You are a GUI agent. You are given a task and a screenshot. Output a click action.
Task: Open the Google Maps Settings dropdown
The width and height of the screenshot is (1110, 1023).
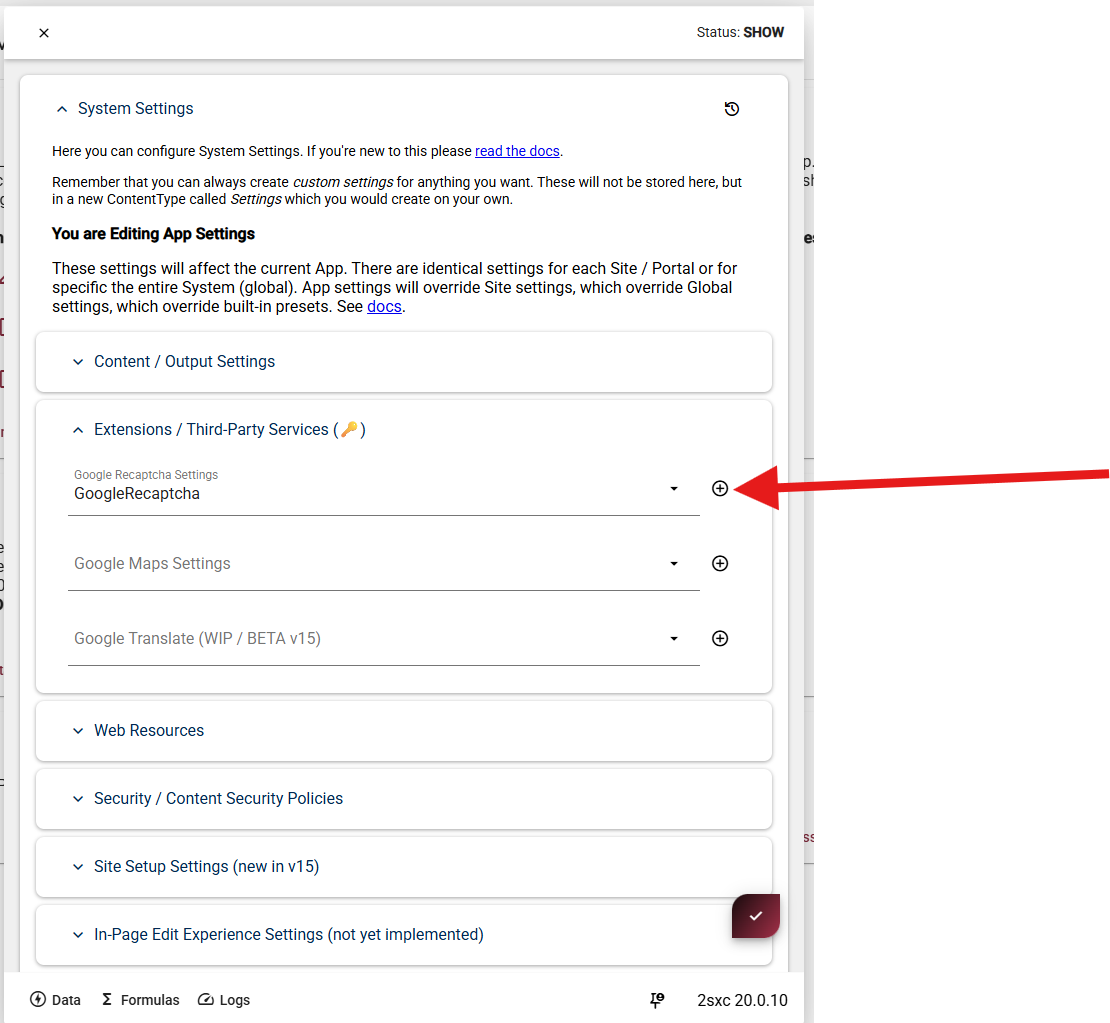coord(673,564)
